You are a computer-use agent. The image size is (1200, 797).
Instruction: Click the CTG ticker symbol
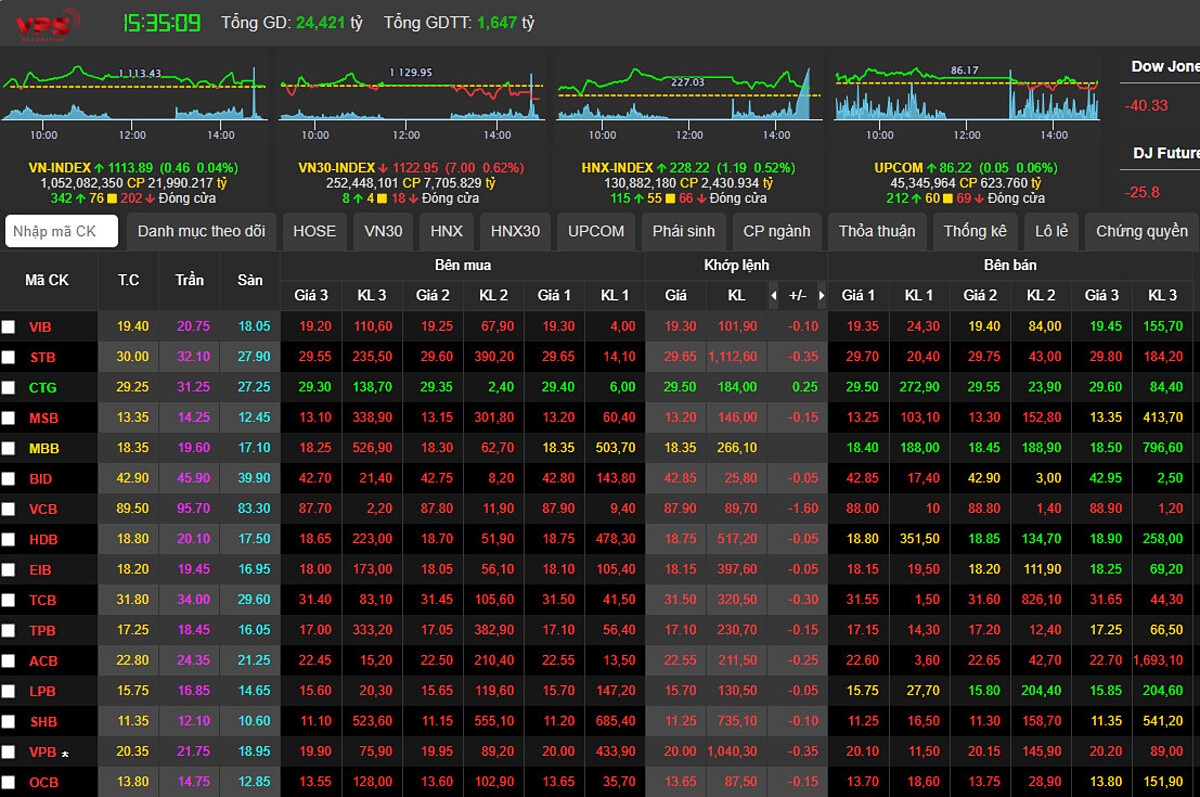pyautogui.click(x=43, y=387)
